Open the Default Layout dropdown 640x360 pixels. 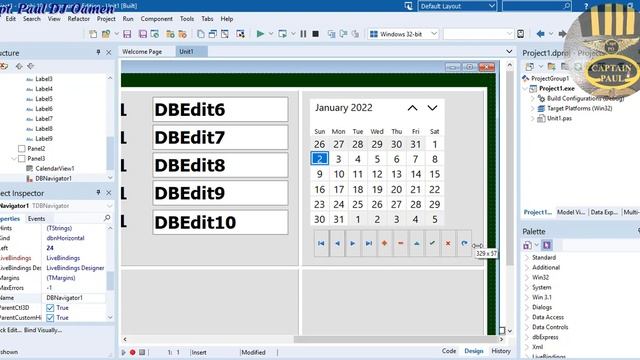491,6
